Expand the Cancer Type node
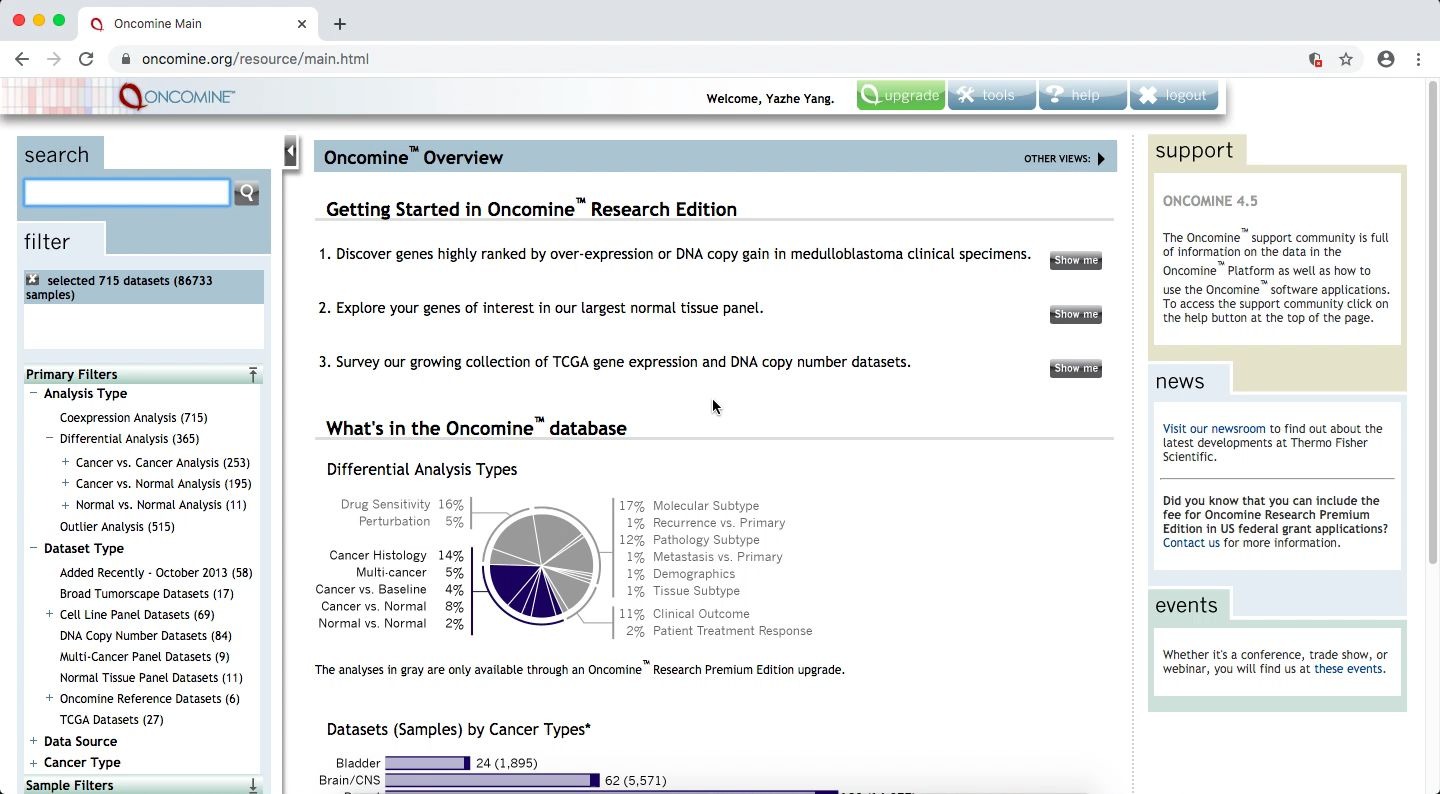The image size is (1440, 794). tap(33, 762)
